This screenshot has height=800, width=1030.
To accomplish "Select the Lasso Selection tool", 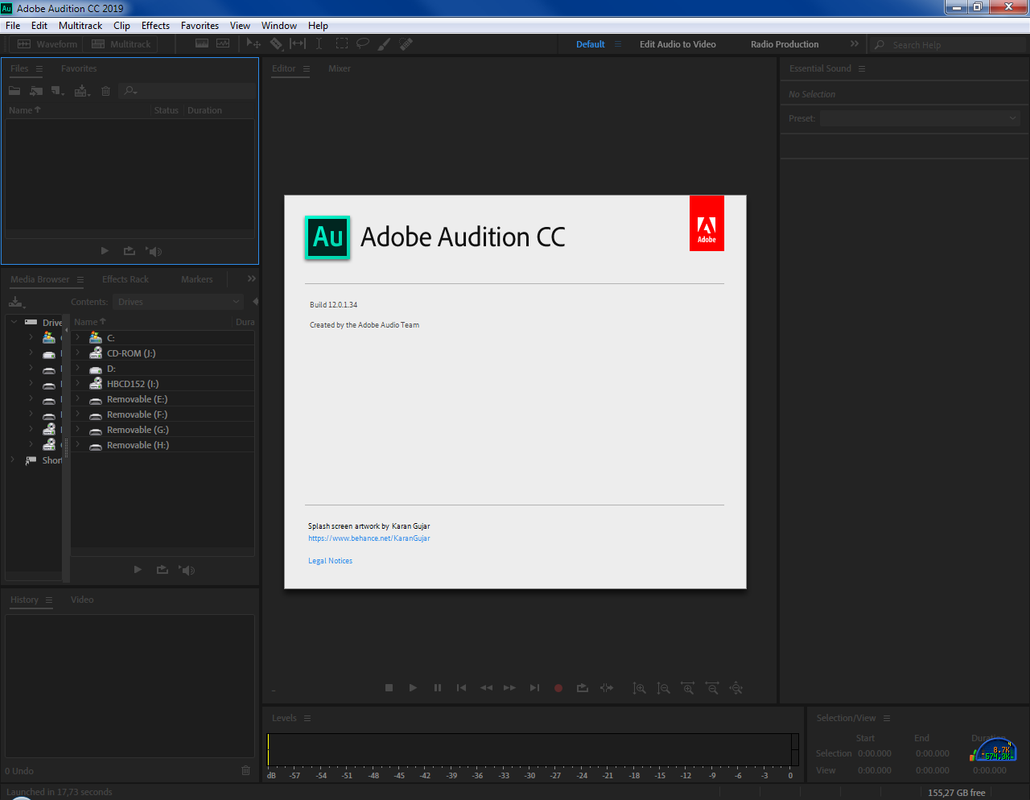I will pos(363,44).
